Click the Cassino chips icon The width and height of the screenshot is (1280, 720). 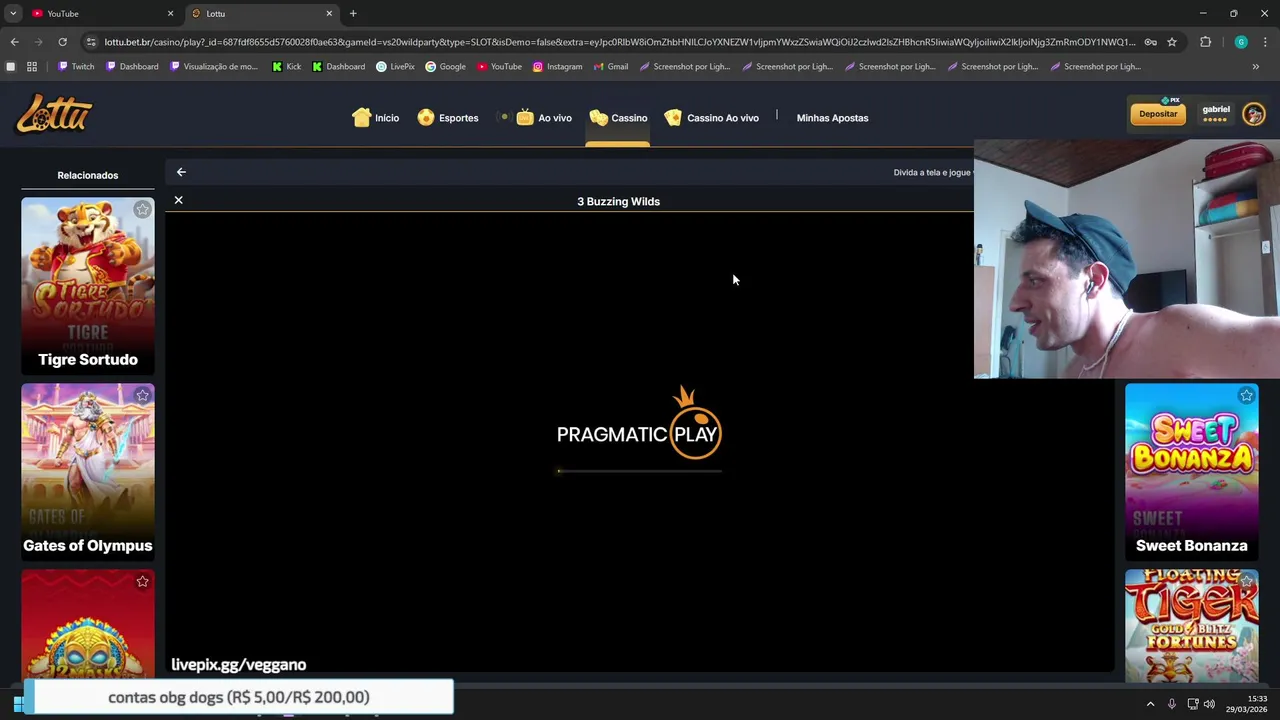point(598,117)
